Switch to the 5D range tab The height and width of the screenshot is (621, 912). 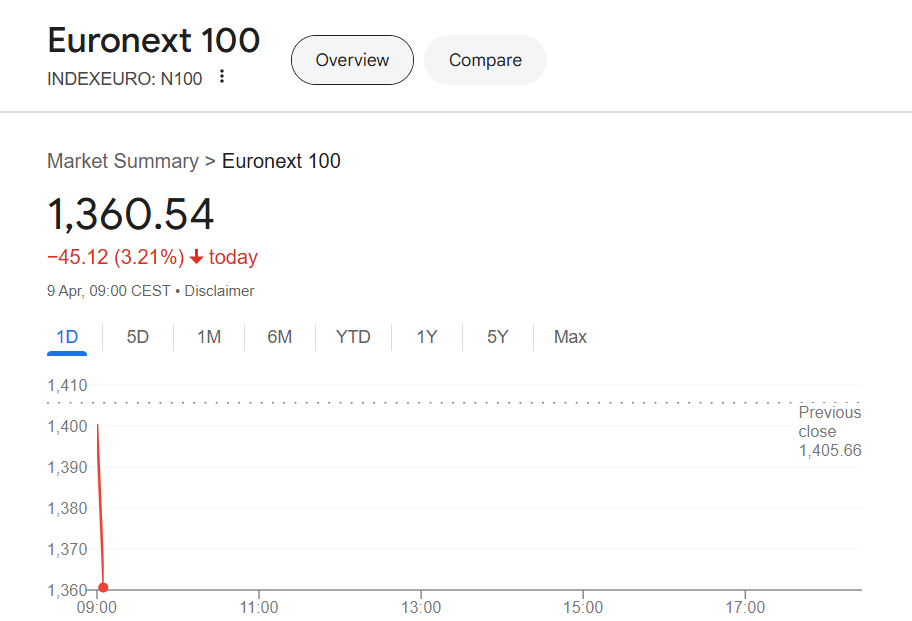click(138, 337)
